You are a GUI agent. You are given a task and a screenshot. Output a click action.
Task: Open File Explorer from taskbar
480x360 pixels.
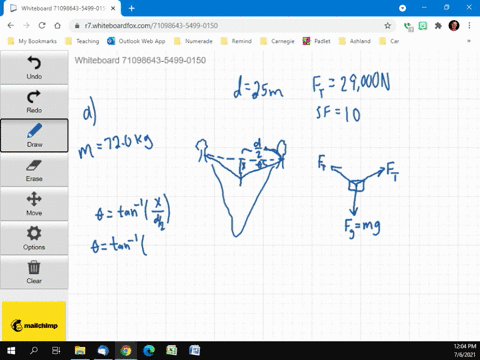click(x=80, y=351)
